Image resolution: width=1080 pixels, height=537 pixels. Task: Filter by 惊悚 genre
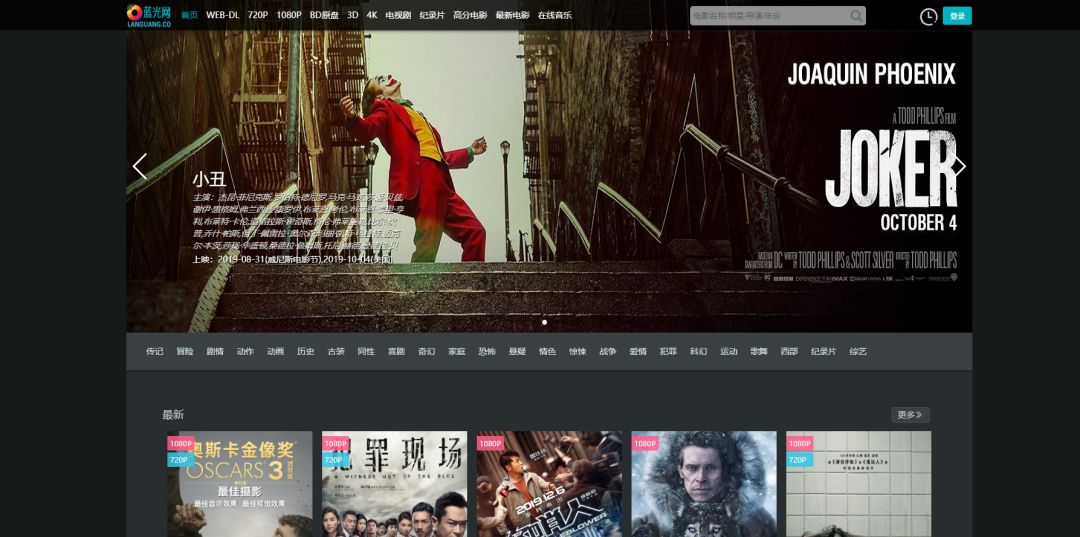[578, 352]
